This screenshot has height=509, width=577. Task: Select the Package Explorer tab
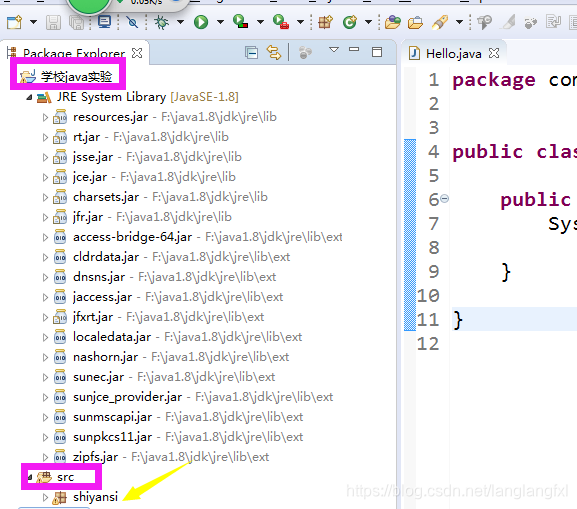[74, 54]
